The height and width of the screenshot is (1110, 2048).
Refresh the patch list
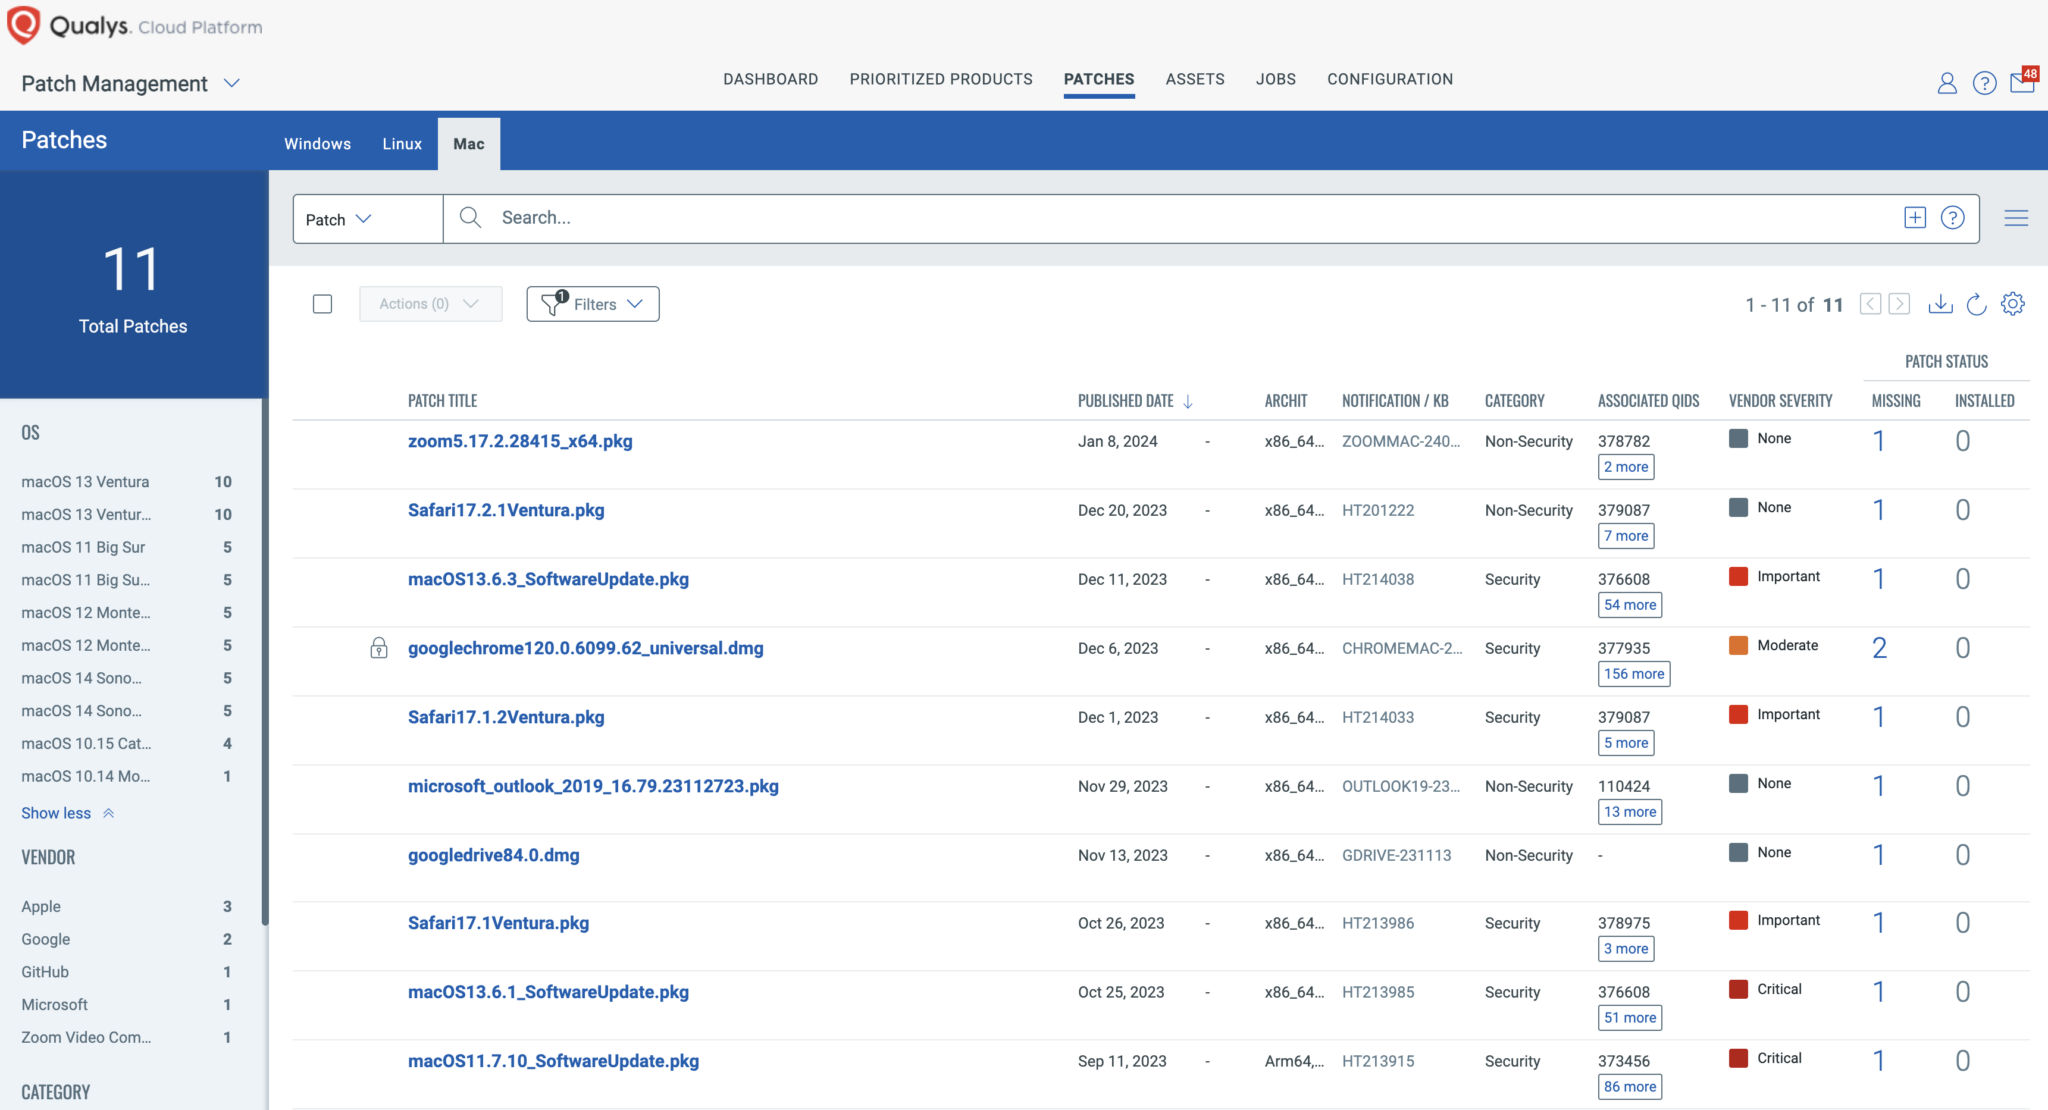(x=1976, y=304)
